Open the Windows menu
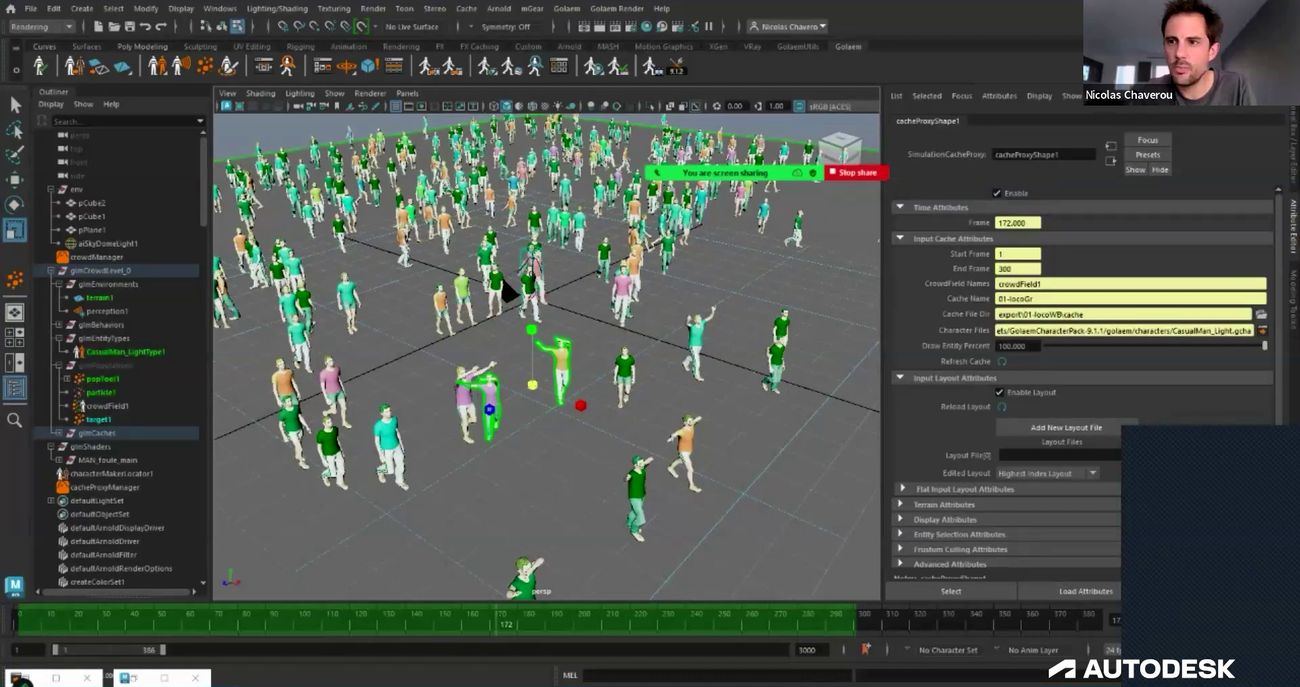This screenshot has width=1300, height=687. click(220, 9)
